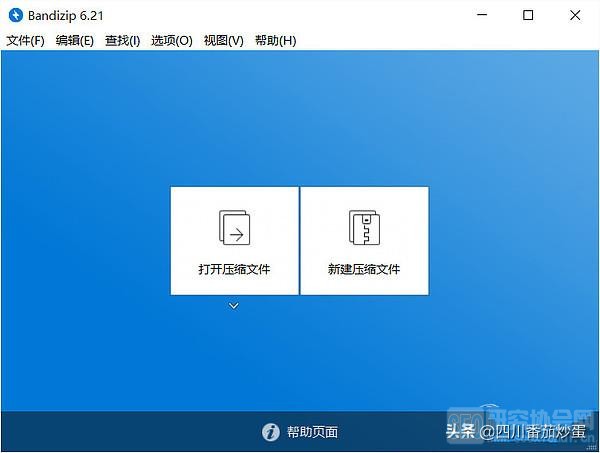Click the 打开压缩文件 tile

point(234,241)
